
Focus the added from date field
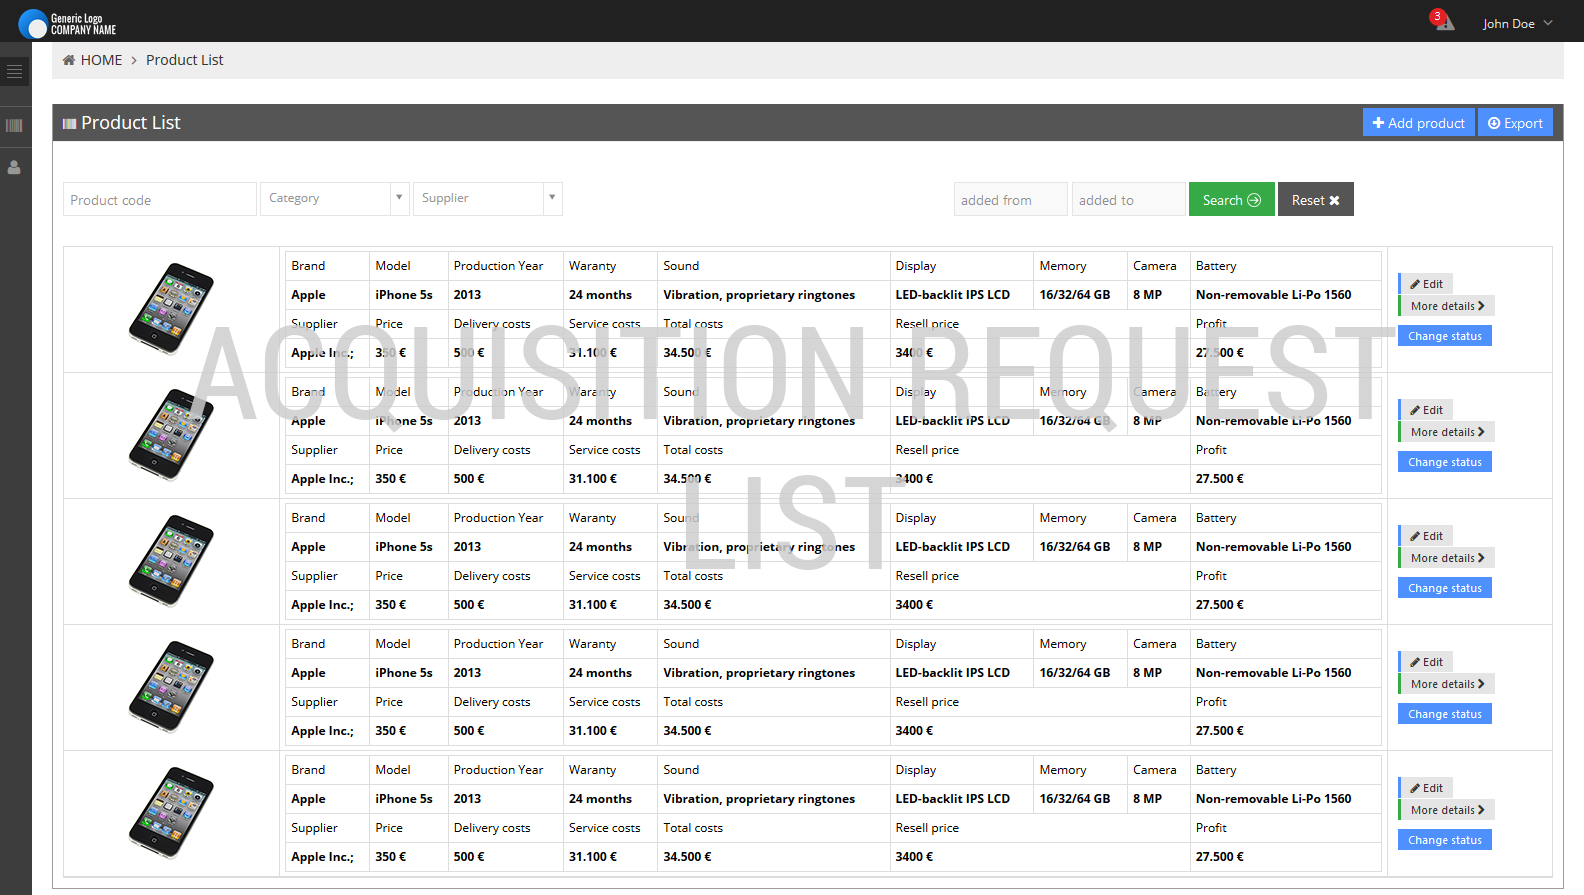[x=1011, y=199]
